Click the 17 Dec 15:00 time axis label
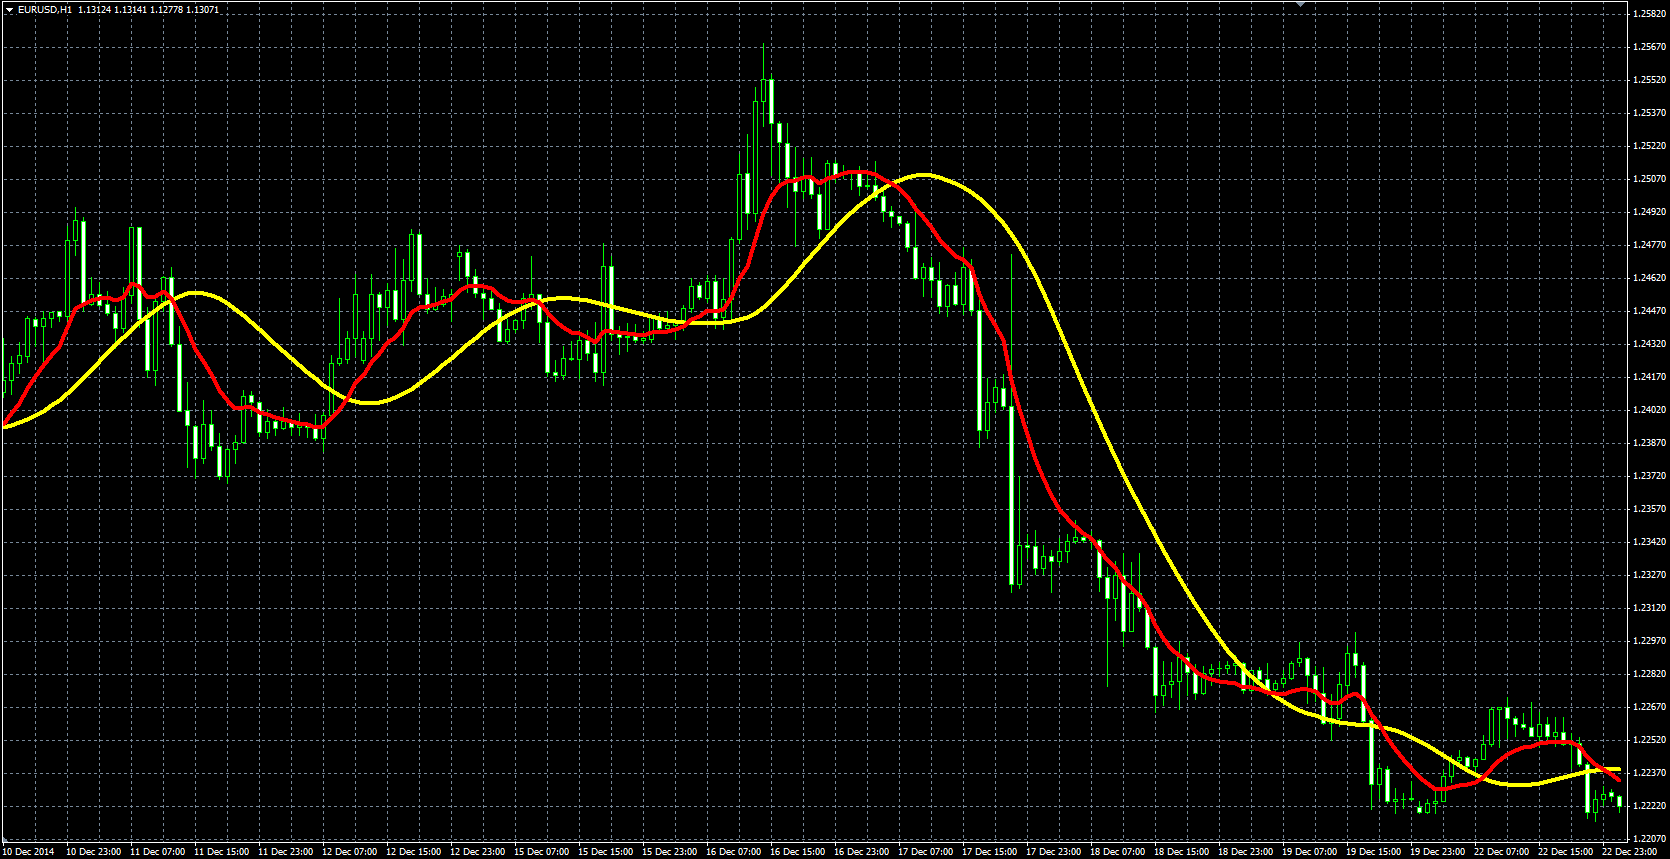The image size is (1670, 859). point(990,852)
